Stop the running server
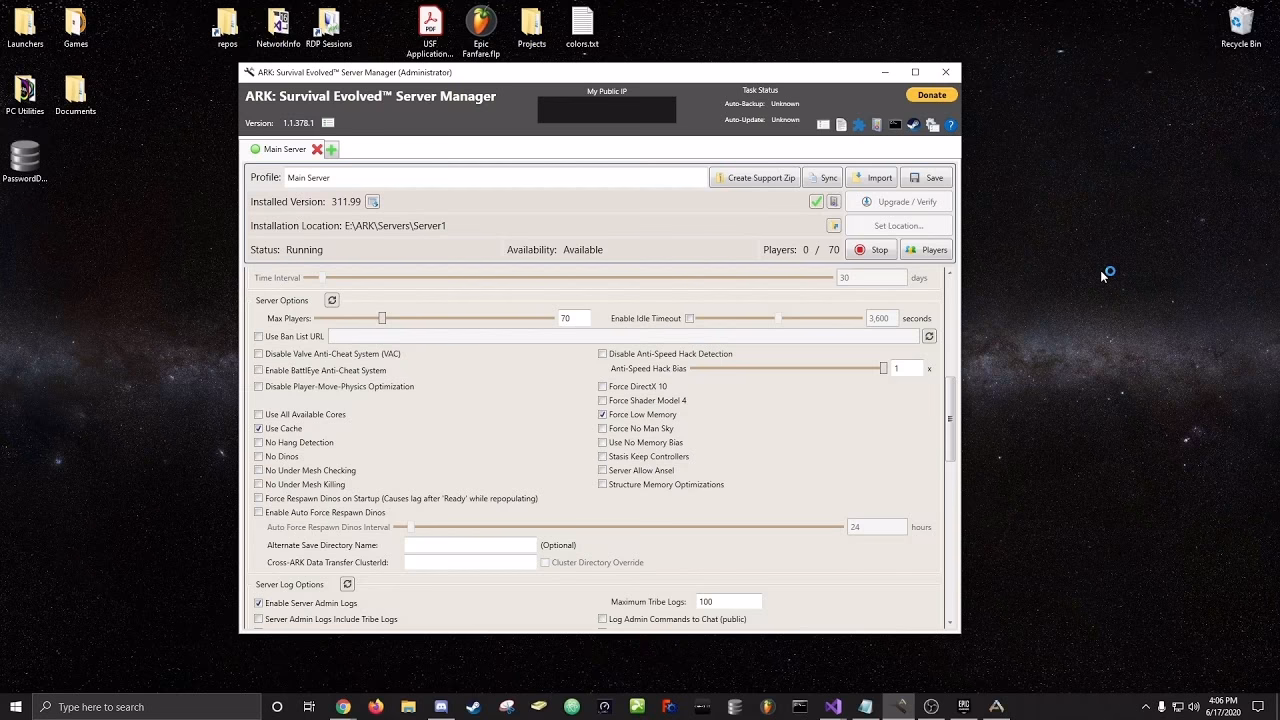The image size is (1280, 720). (871, 250)
